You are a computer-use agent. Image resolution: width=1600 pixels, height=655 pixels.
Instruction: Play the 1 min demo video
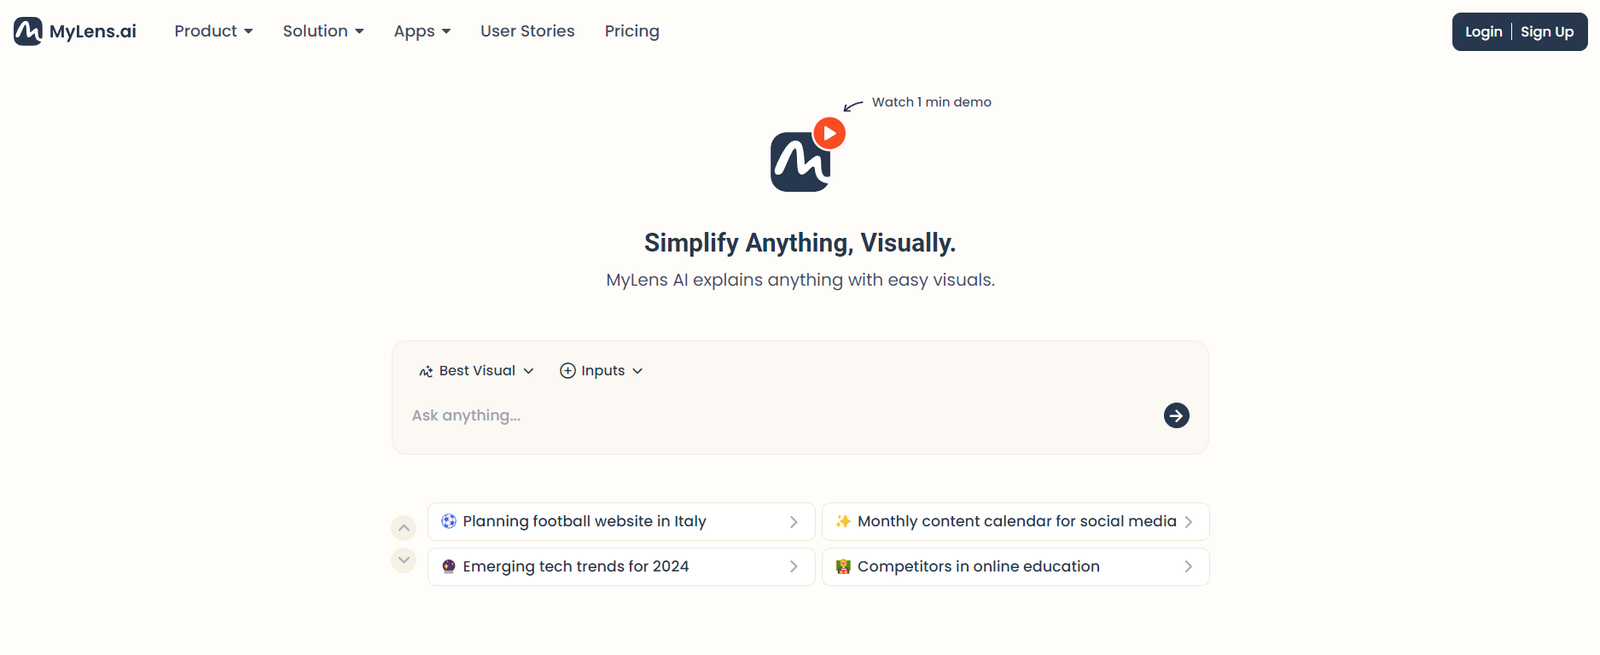coord(829,133)
